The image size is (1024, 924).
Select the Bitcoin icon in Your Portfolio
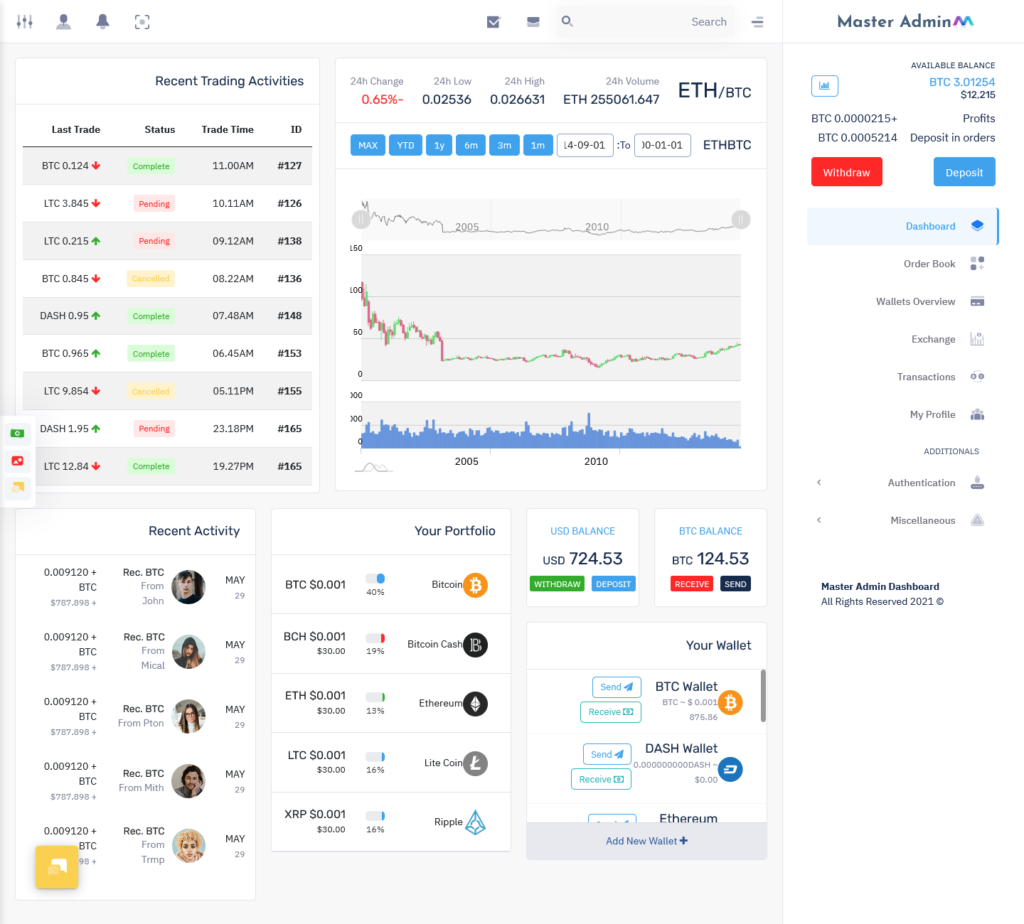point(475,585)
